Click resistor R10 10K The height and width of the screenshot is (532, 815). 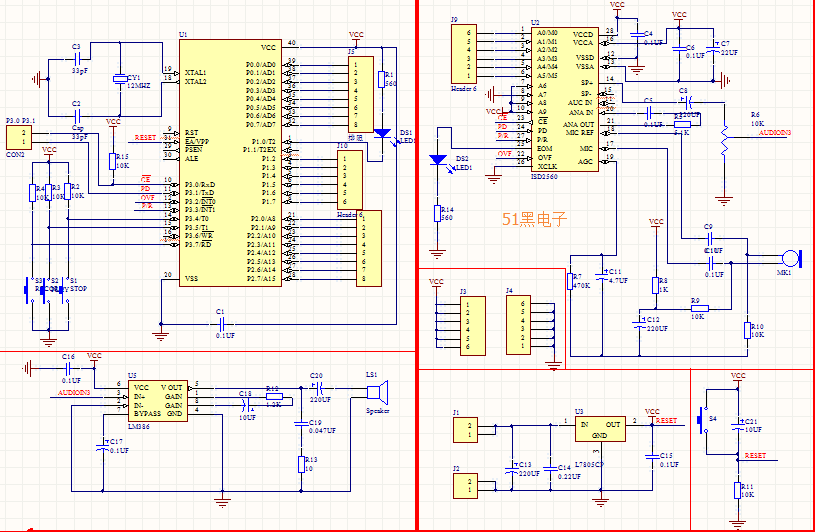pos(747,330)
